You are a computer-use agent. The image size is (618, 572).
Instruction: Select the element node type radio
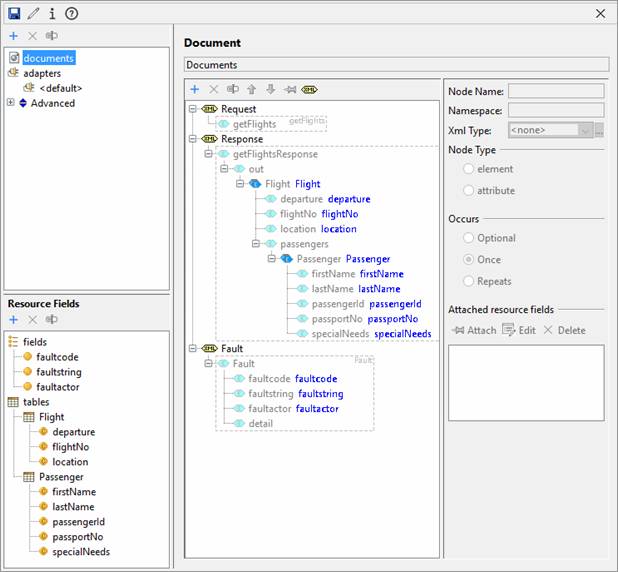[469, 170]
